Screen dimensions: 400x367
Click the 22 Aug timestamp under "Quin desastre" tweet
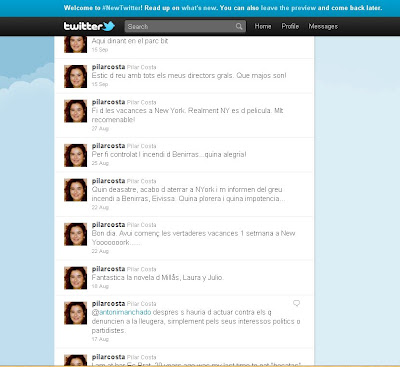(100, 207)
